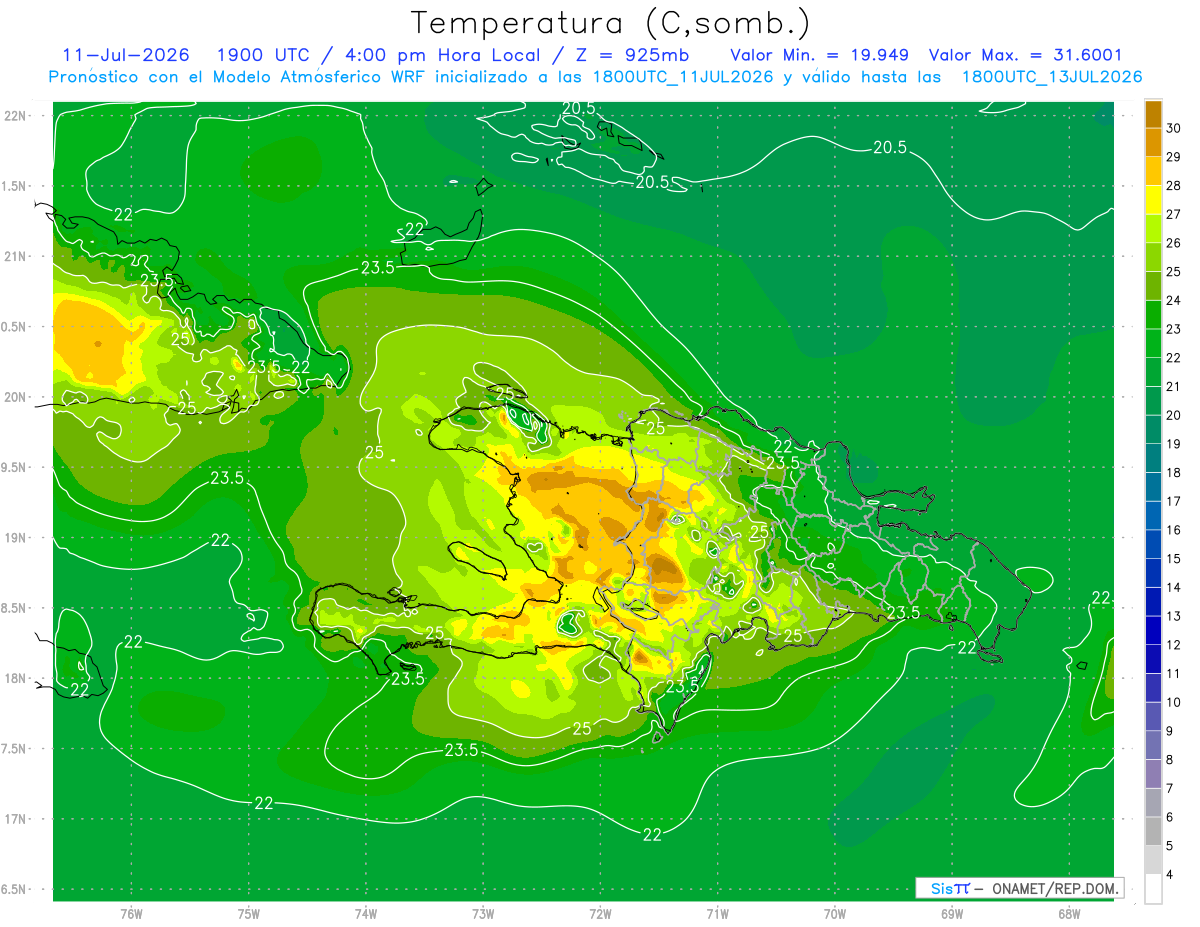
Task: Select the date '11-Jul-2026' in the header
Action: coord(126,54)
